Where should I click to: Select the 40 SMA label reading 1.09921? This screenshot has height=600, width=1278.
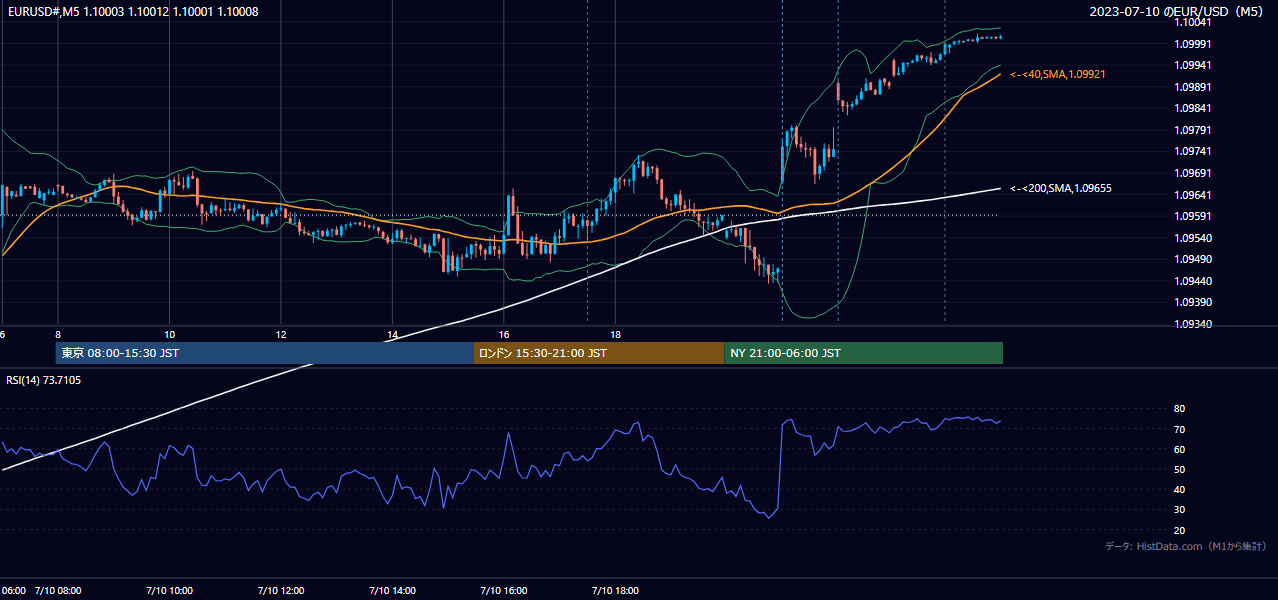click(1058, 74)
